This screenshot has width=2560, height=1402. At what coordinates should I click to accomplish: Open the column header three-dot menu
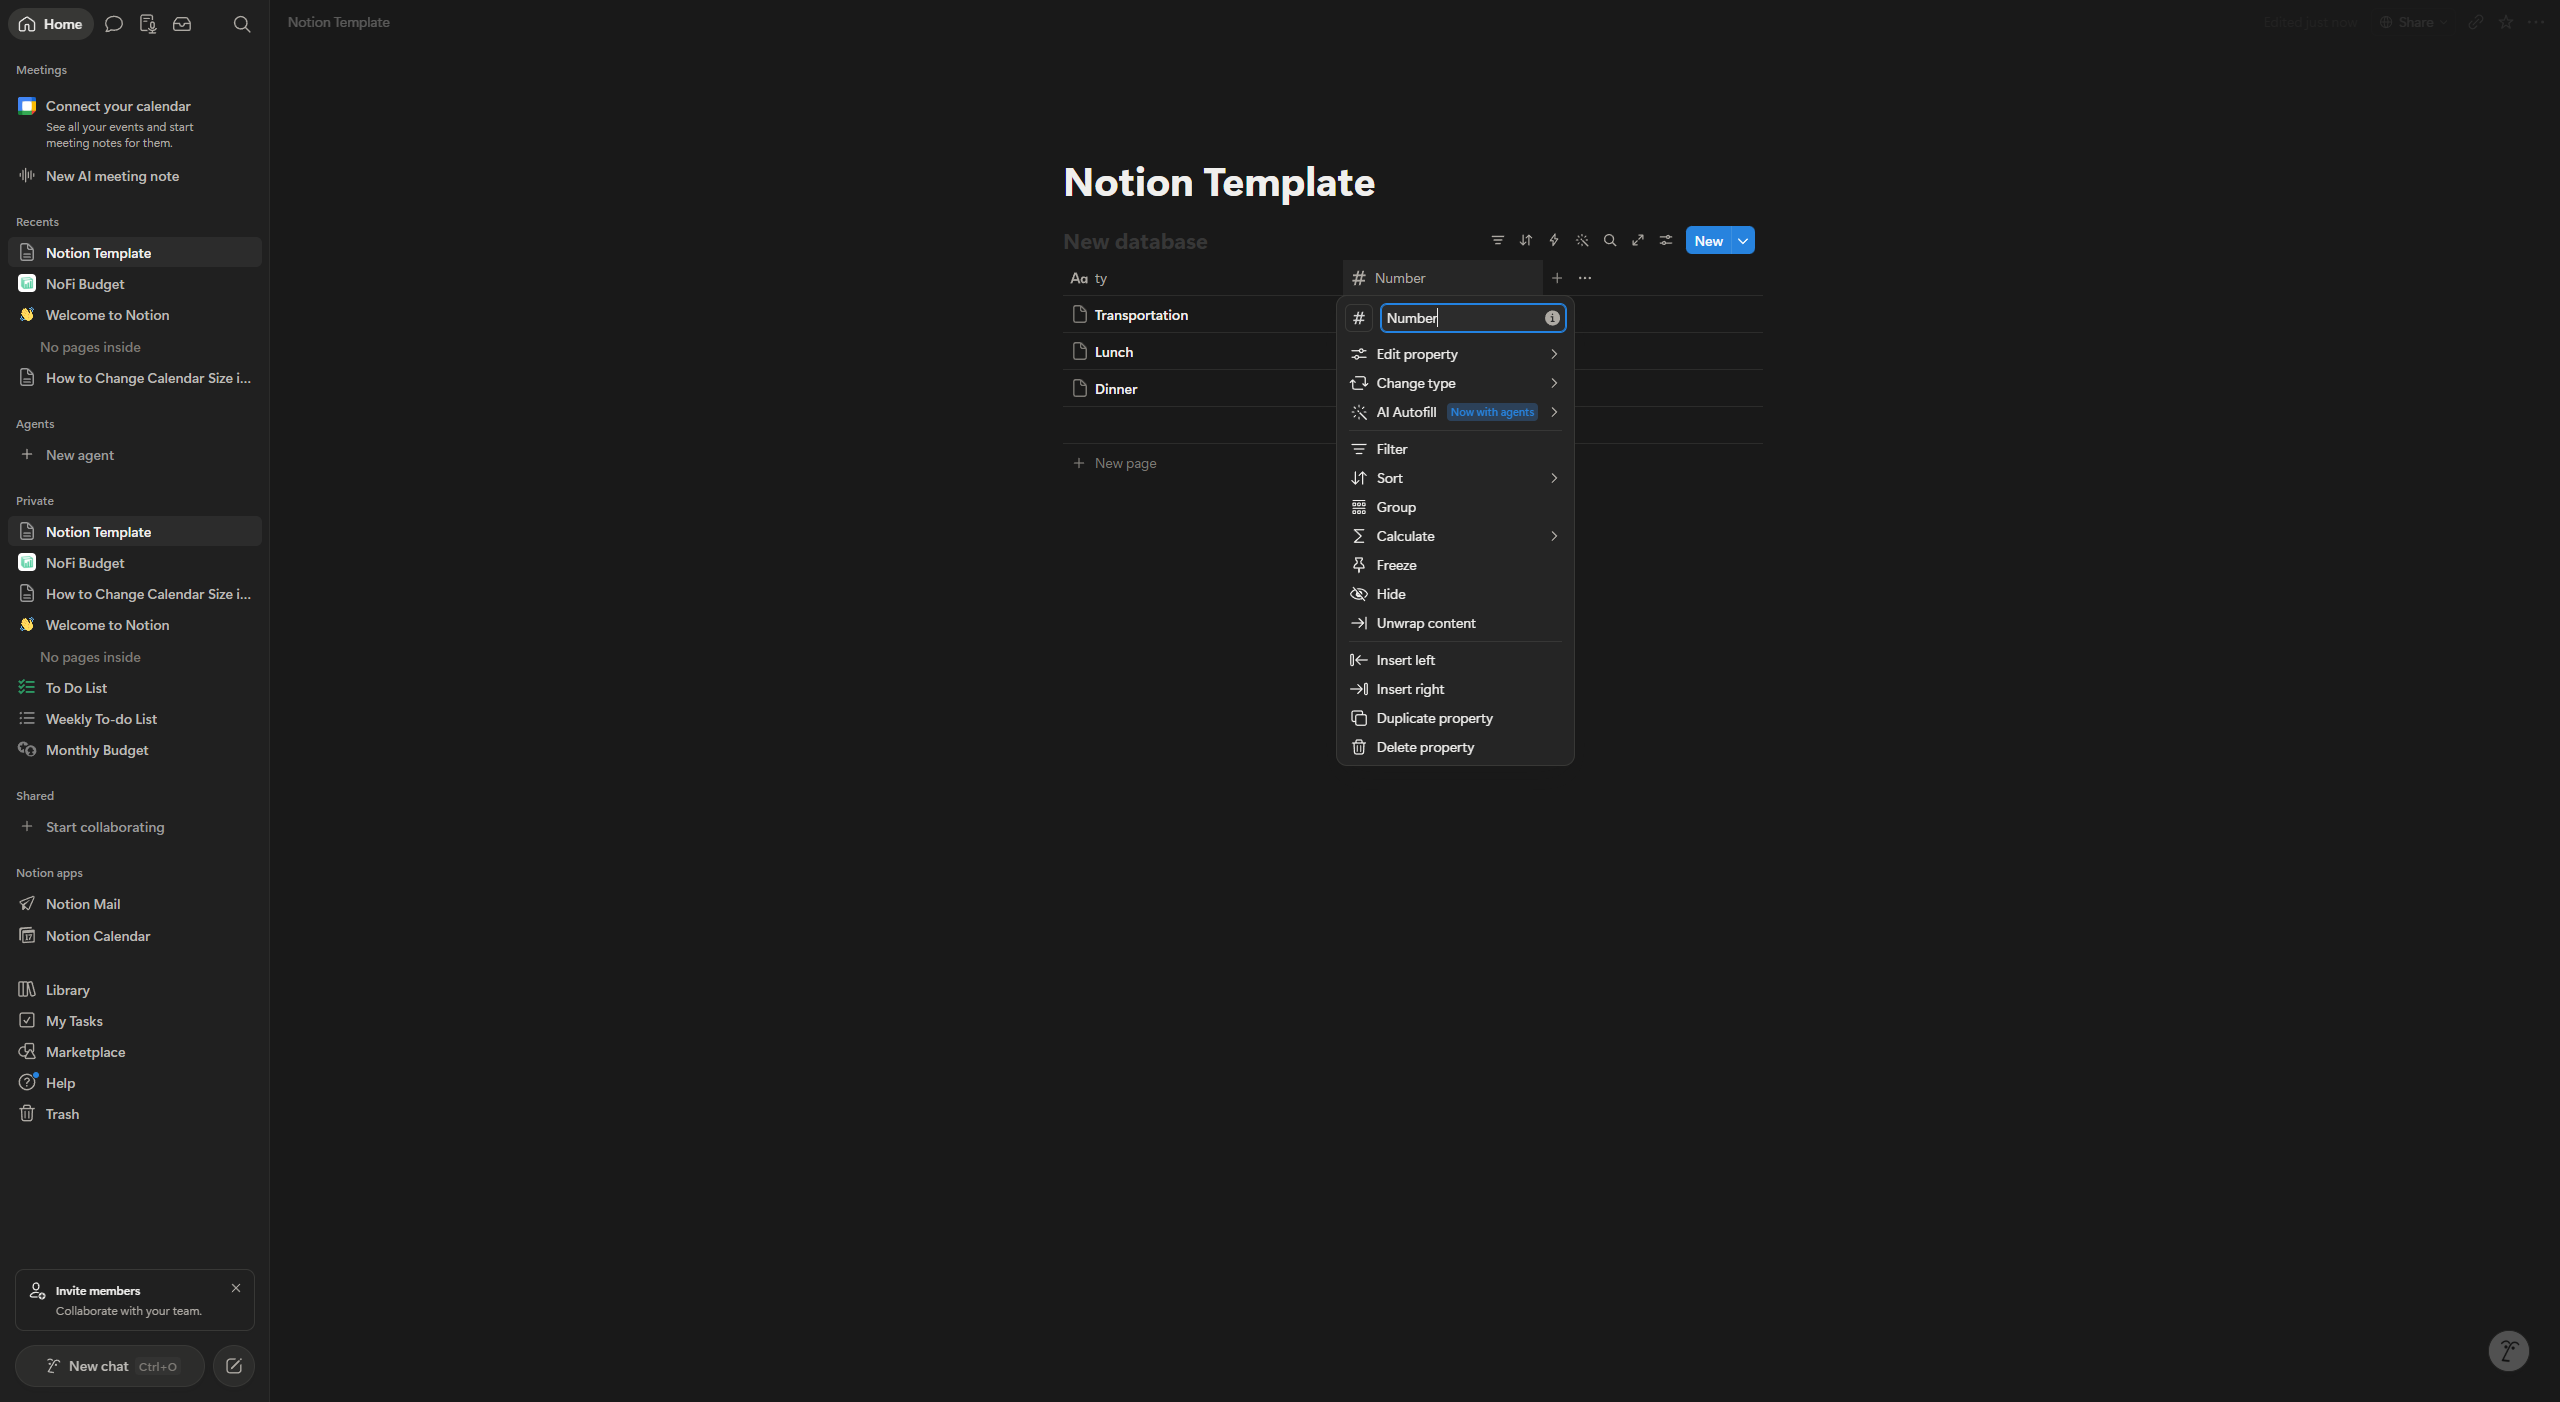pos(1584,278)
